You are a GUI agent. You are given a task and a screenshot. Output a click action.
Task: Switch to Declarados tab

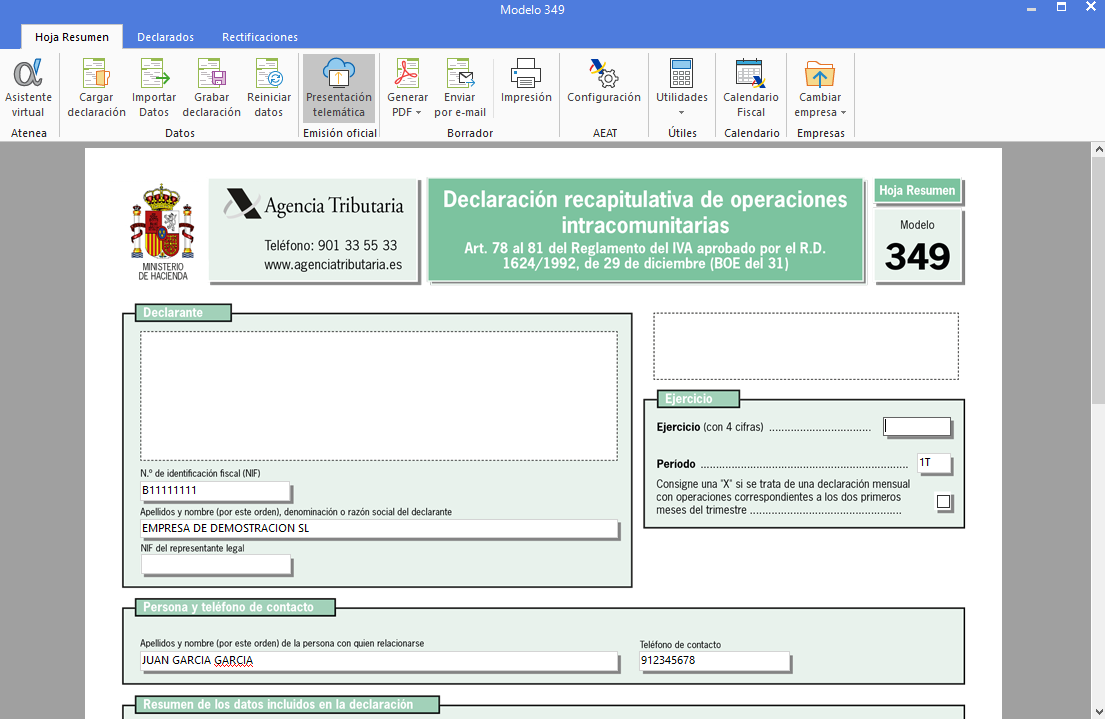pyautogui.click(x=166, y=37)
